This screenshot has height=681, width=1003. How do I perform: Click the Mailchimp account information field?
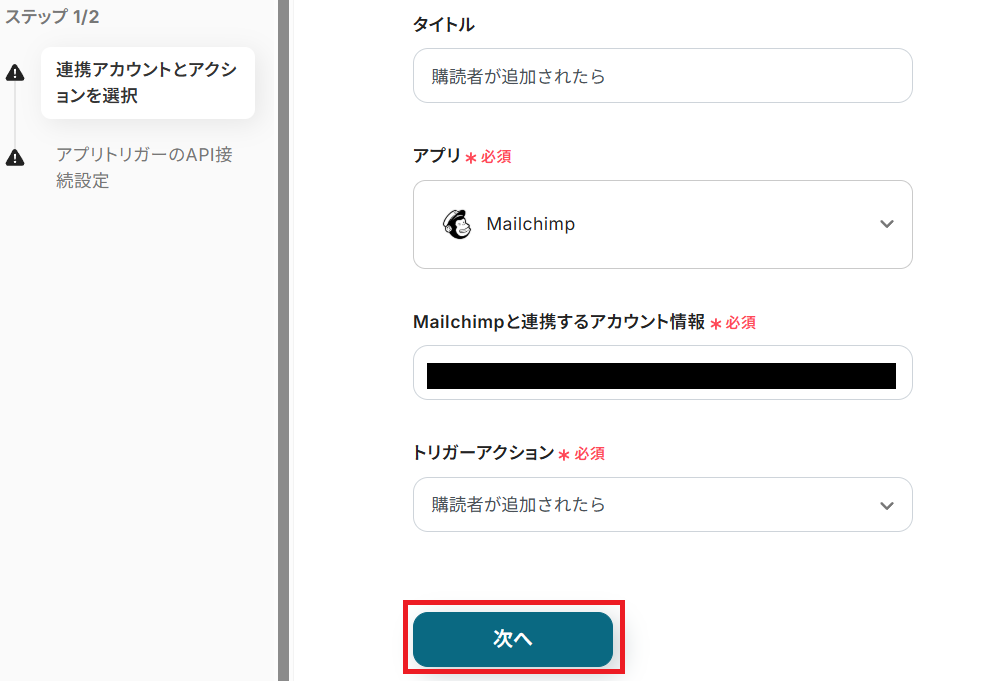point(662,373)
